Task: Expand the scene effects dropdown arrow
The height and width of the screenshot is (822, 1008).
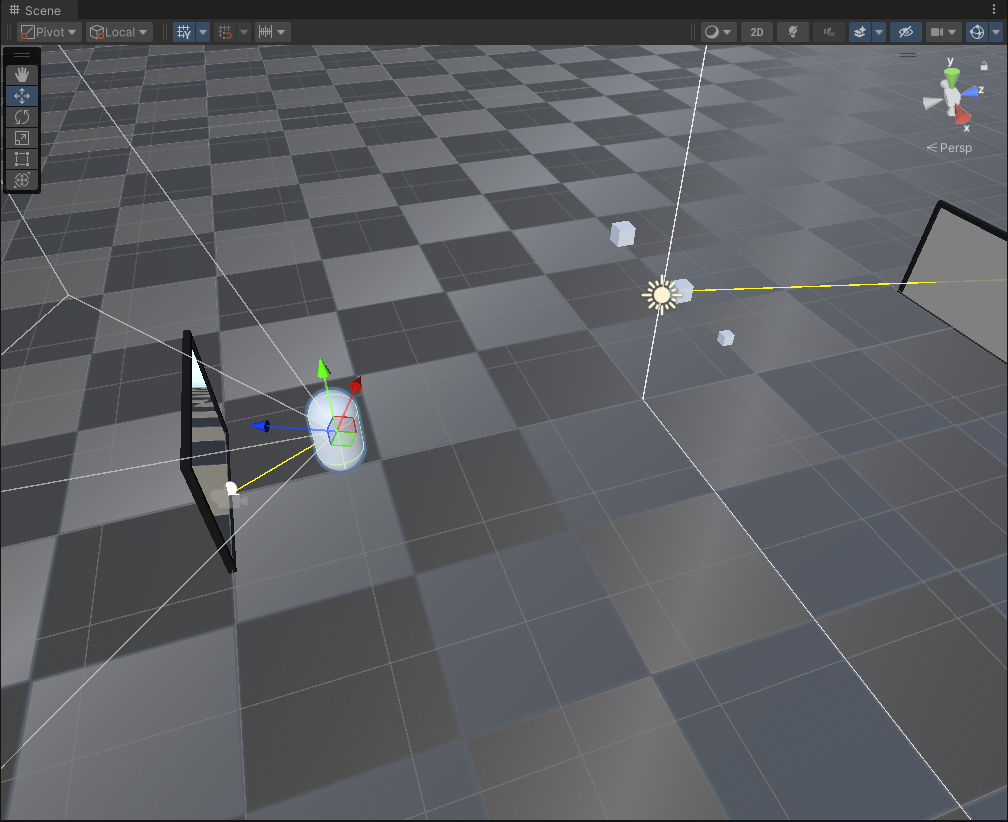Action: click(x=879, y=32)
